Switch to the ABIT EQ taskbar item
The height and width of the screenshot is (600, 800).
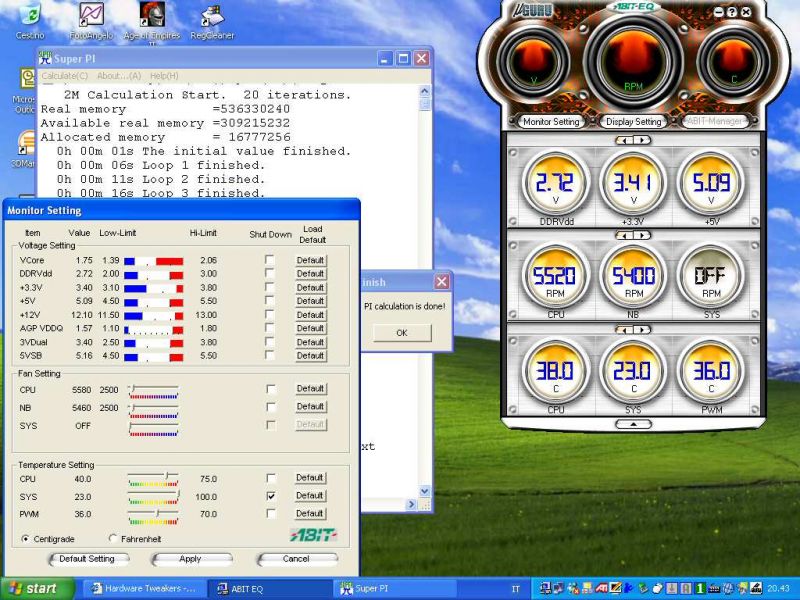[x=270, y=588]
